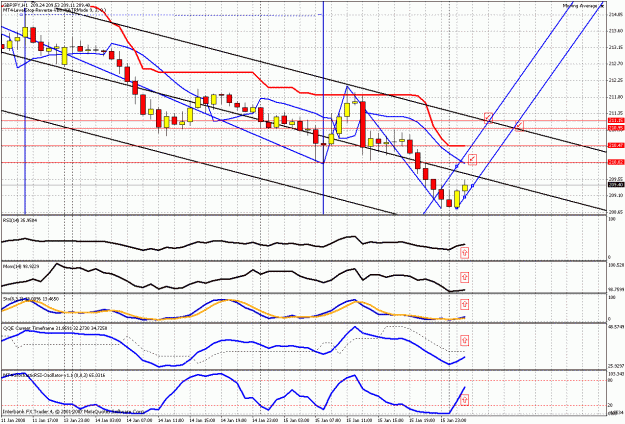Click the GBPJPY,H1 chart title text
The height and width of the screenshot is (424, 625).
(15, 6)
